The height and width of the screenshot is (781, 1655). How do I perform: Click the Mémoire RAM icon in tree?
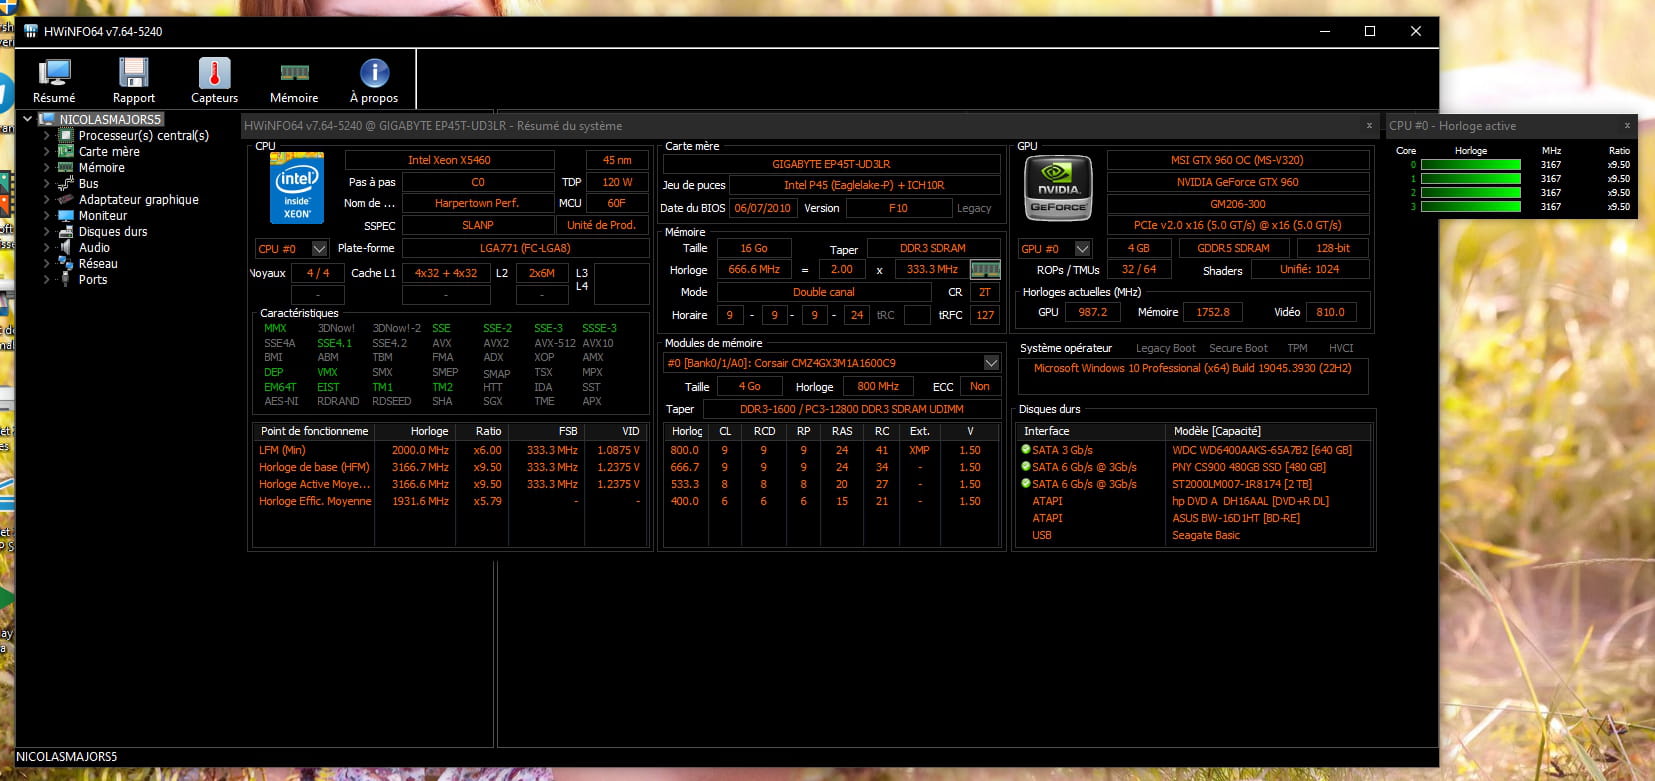tap(66, 167)
